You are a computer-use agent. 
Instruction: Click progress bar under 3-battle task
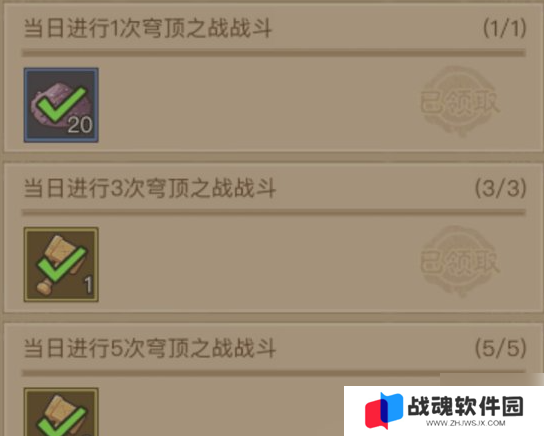coord(274,212)
